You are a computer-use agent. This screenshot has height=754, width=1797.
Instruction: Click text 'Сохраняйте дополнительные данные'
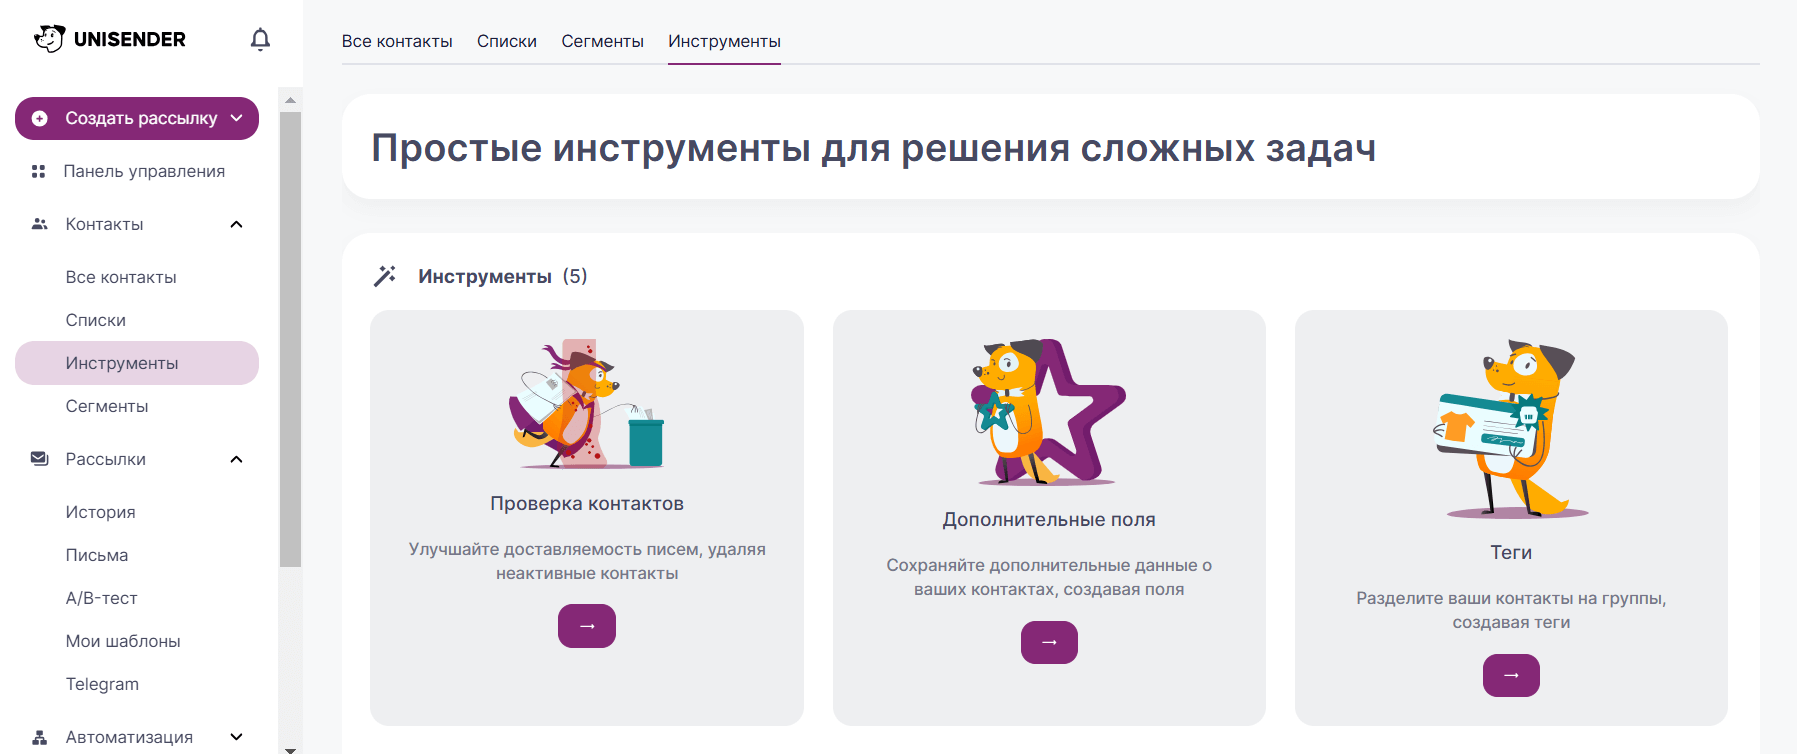[1042, 565]
